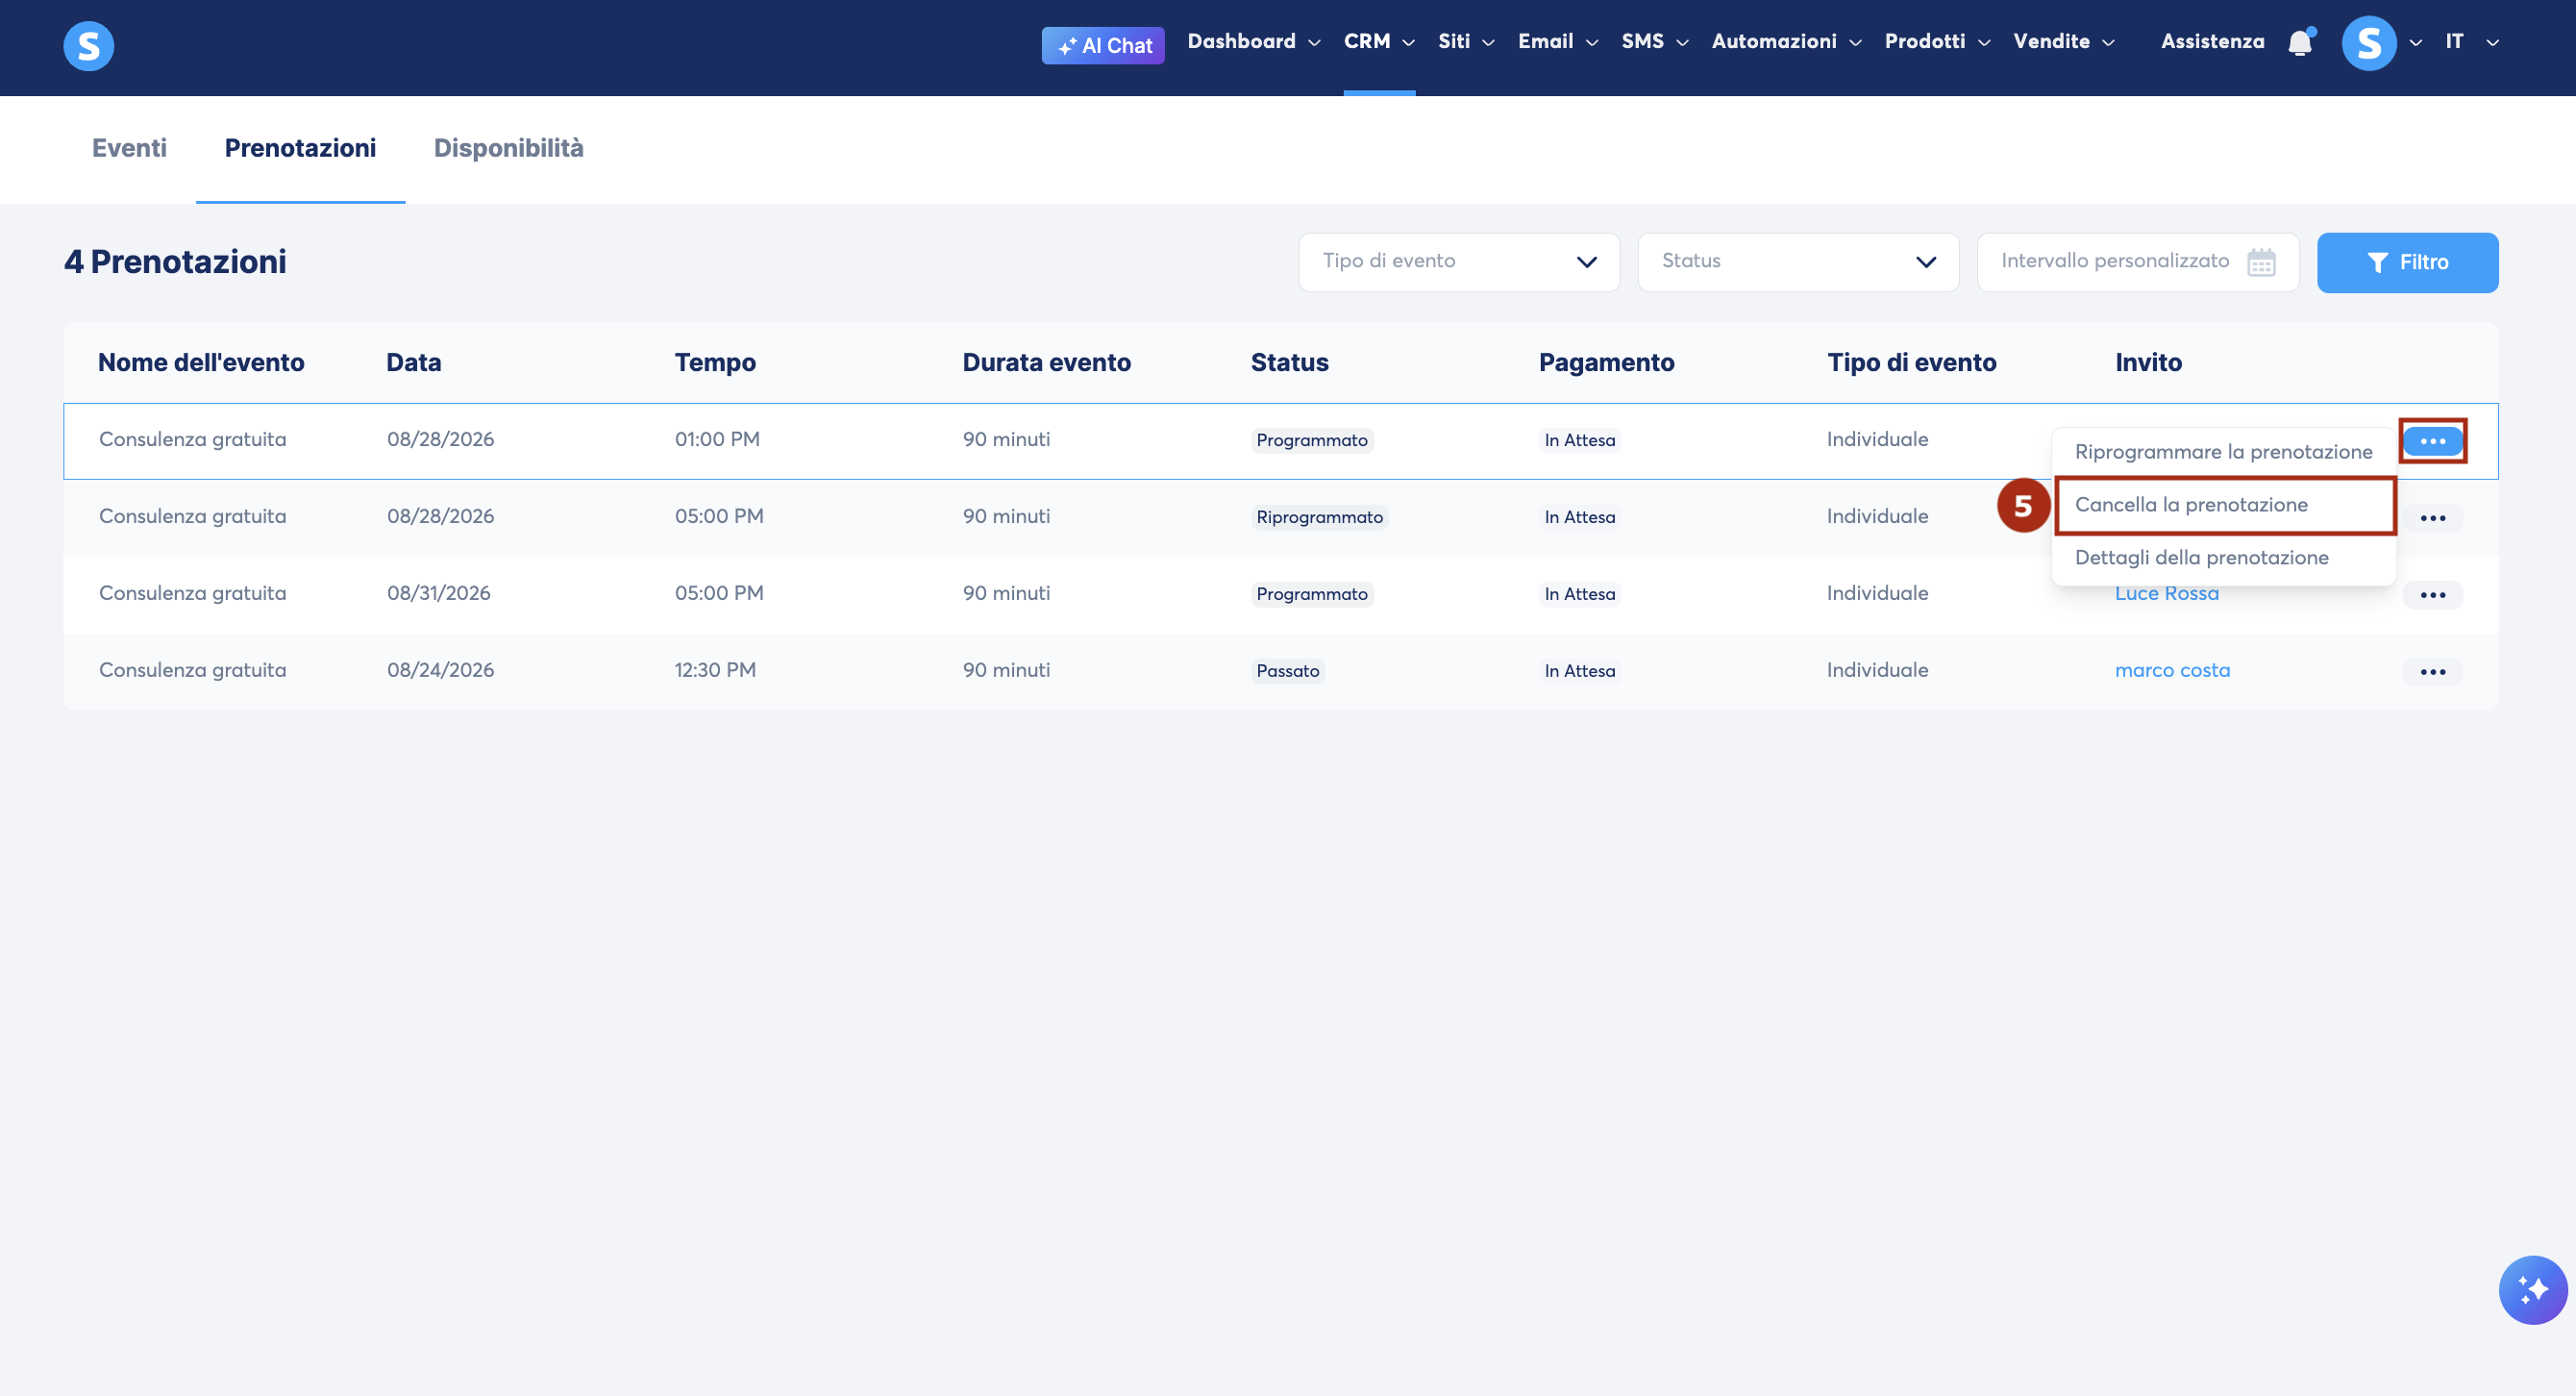The width and height of the screenshot is (2576, 1396).
Task: Click the Pagamento column header
Action: [1606, 362]
